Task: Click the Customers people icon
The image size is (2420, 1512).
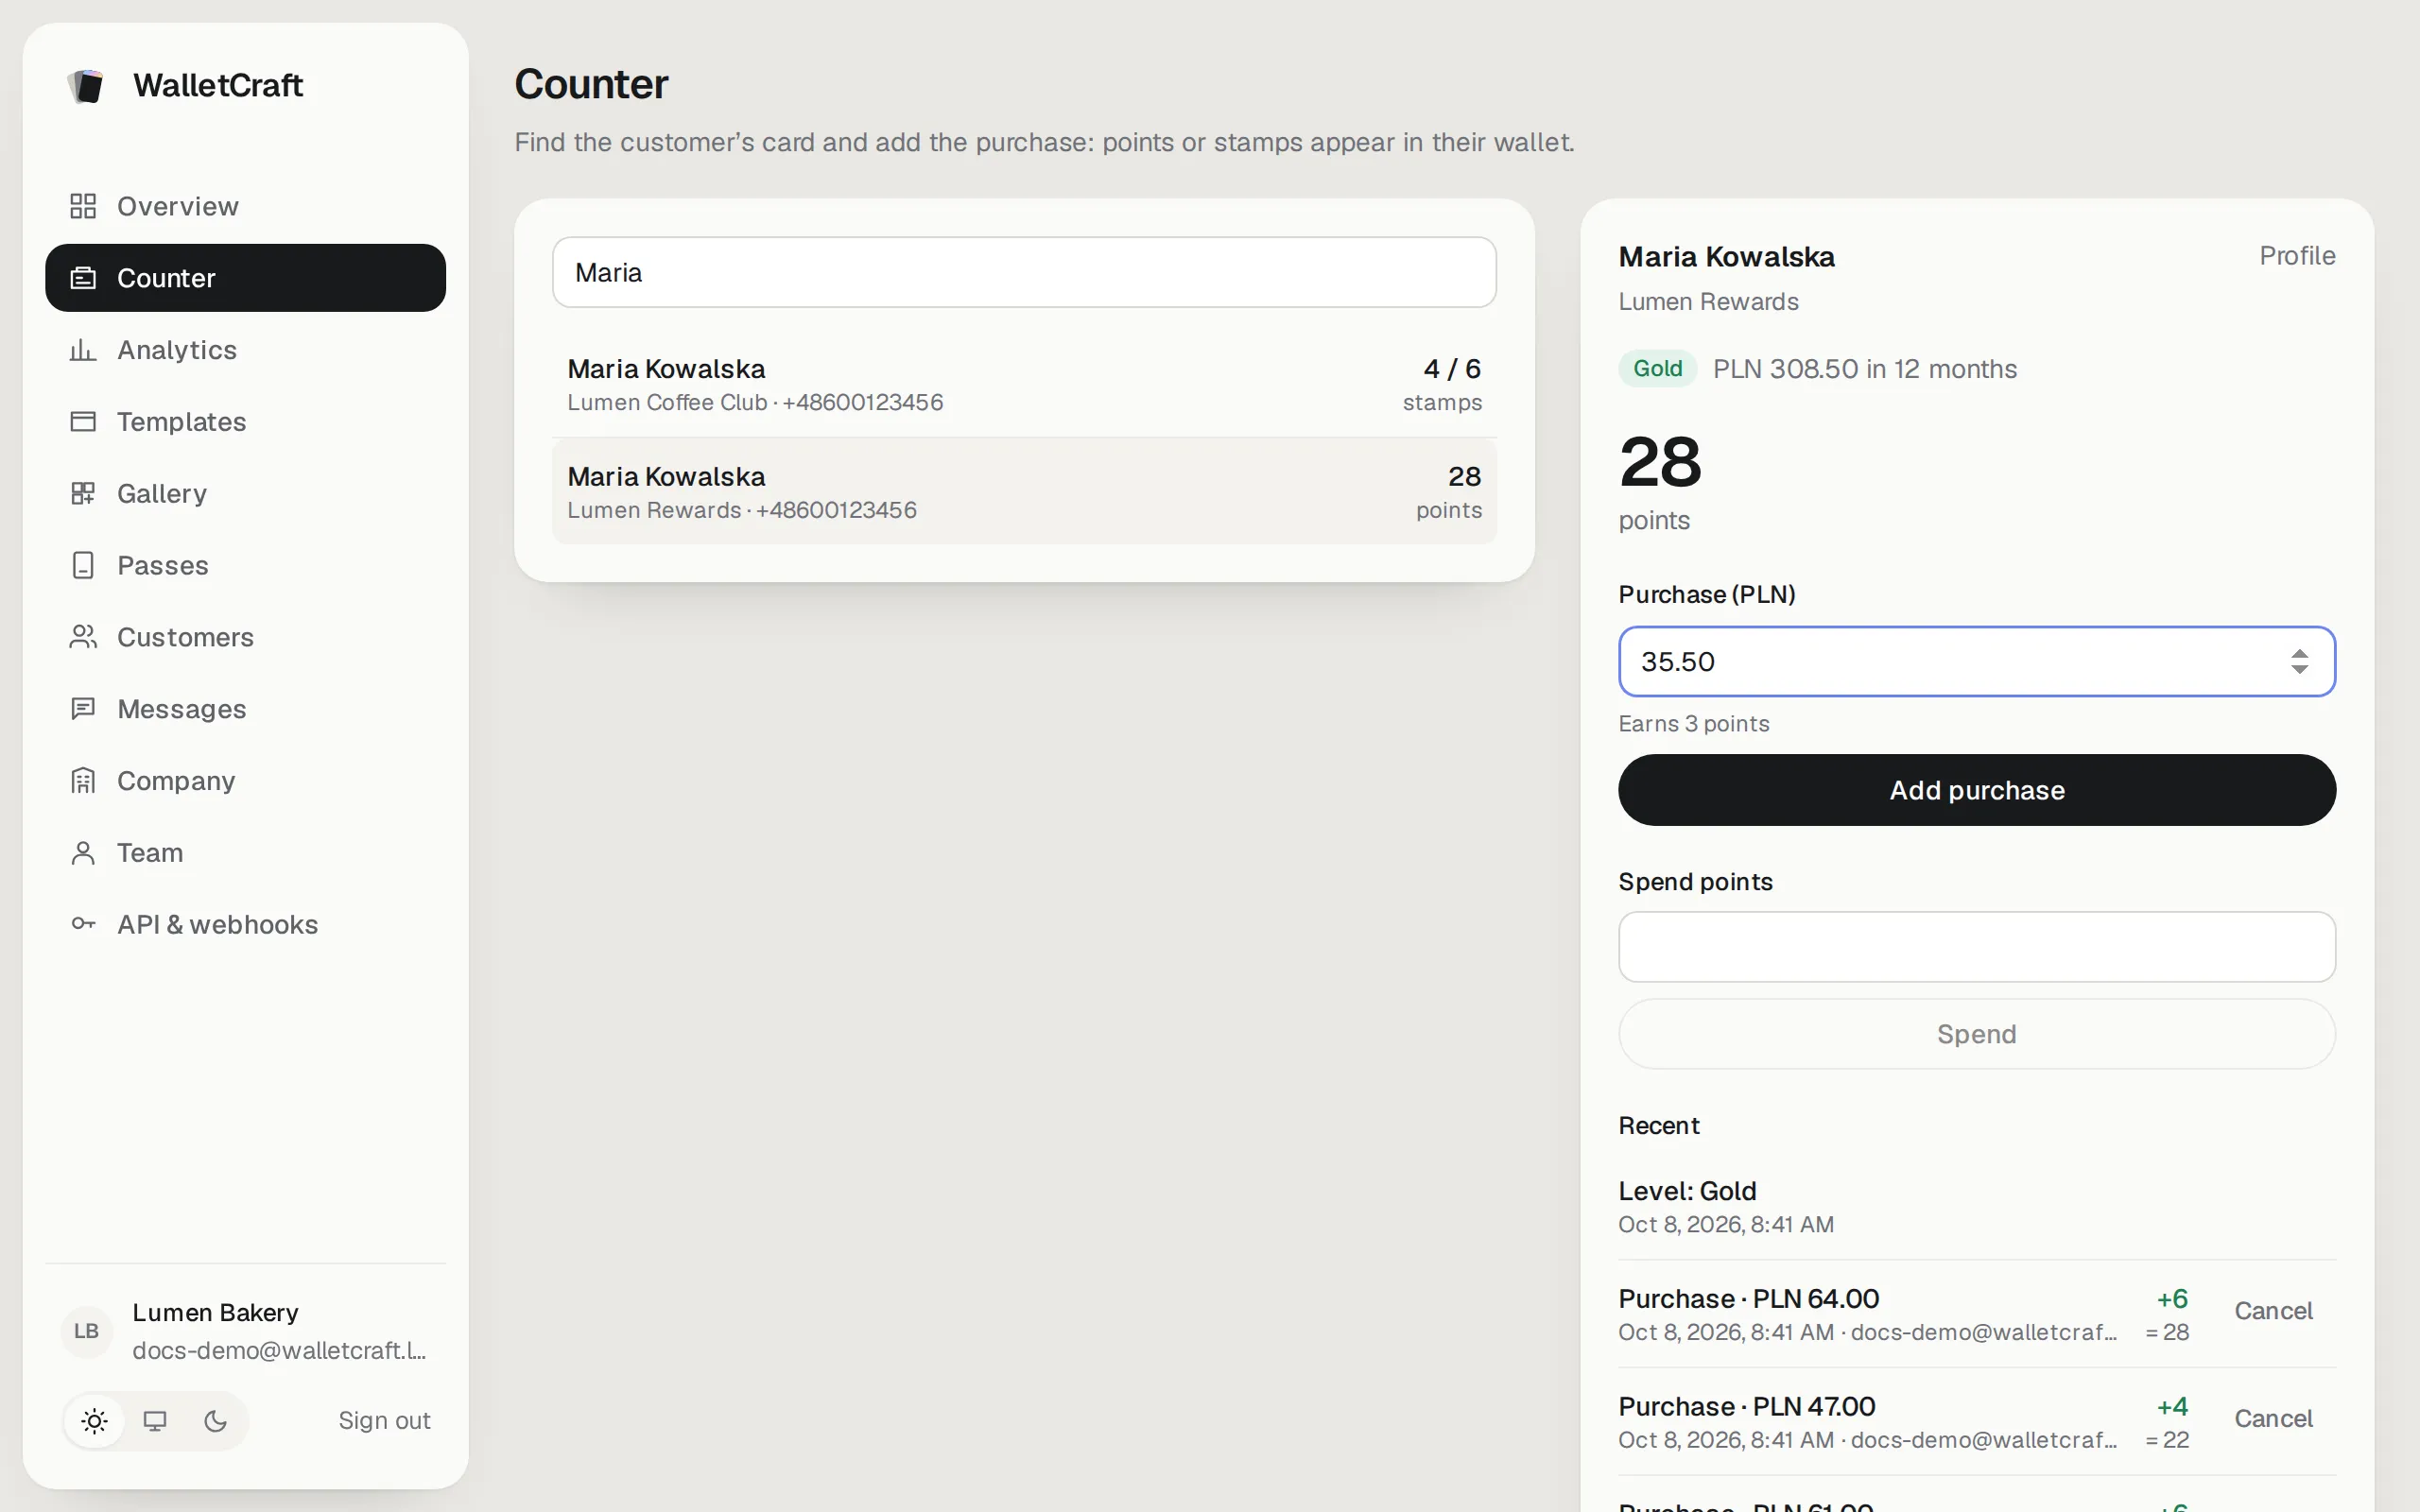Action: coord(83,637)
